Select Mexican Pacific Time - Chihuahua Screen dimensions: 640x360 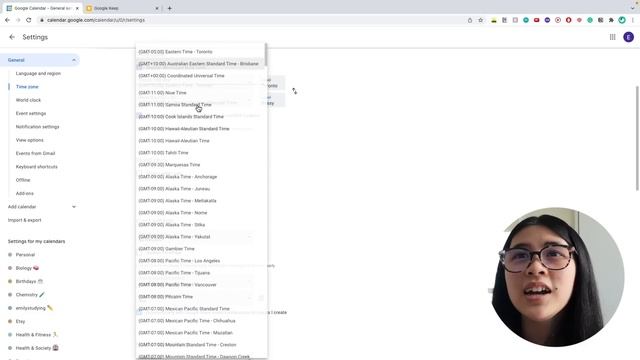[200, 321]
